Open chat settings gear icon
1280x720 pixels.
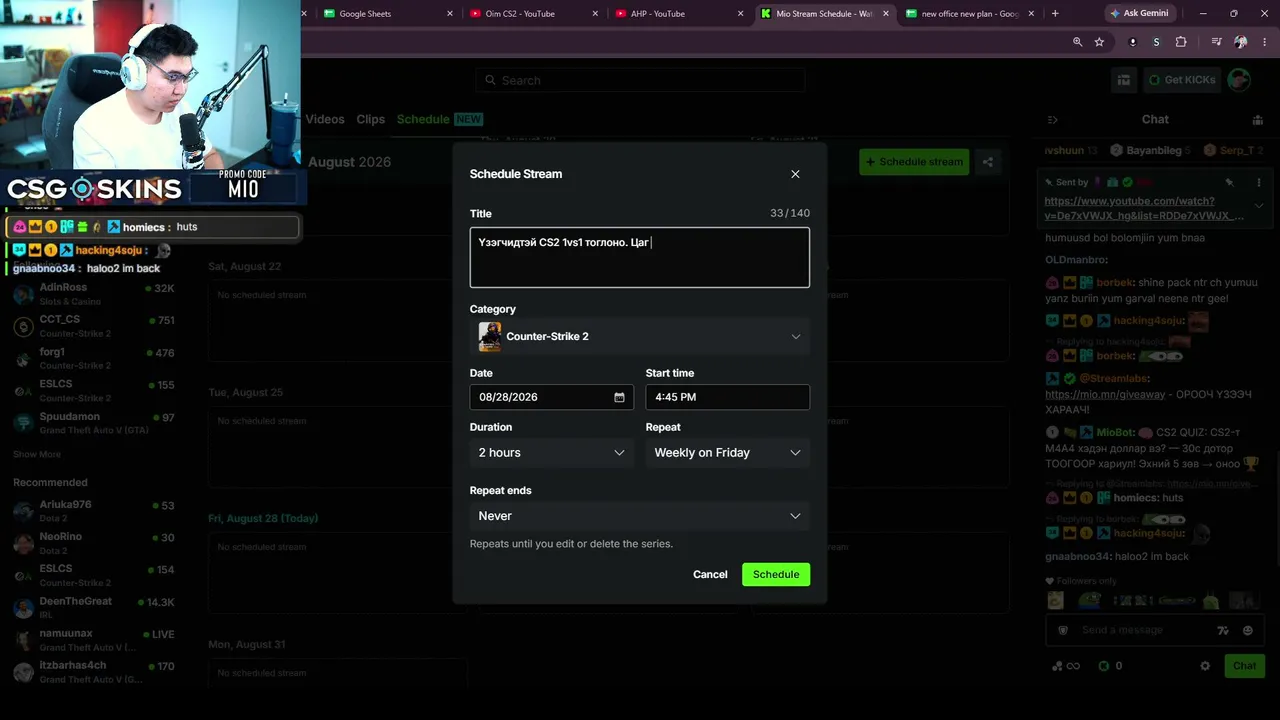pos(1205,666)
